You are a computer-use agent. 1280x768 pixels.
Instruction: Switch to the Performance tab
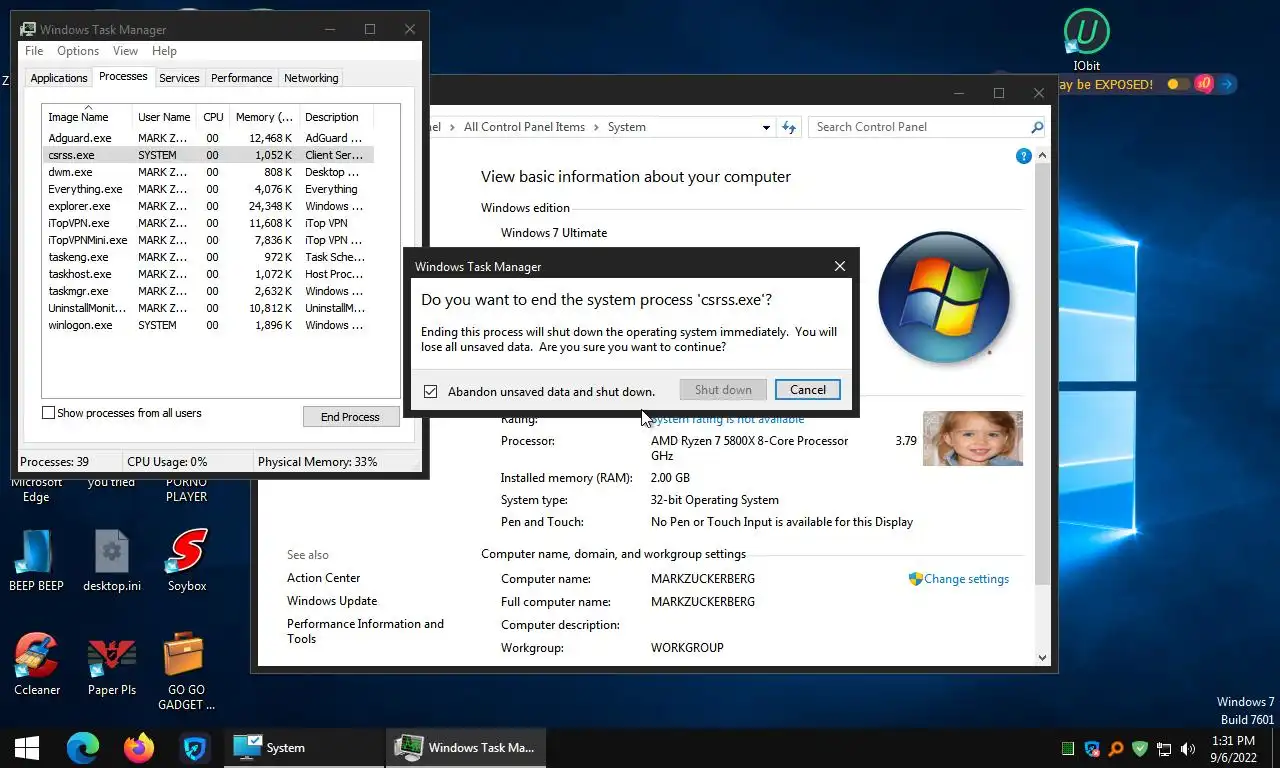241,78
